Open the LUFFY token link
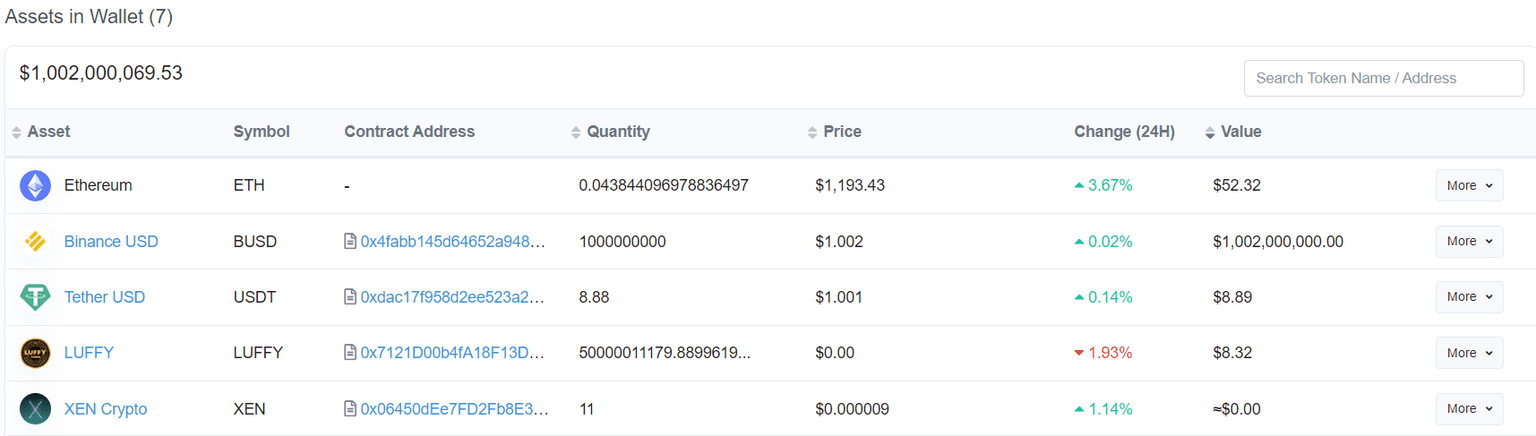1536x436 pixels. click(89, 353)
